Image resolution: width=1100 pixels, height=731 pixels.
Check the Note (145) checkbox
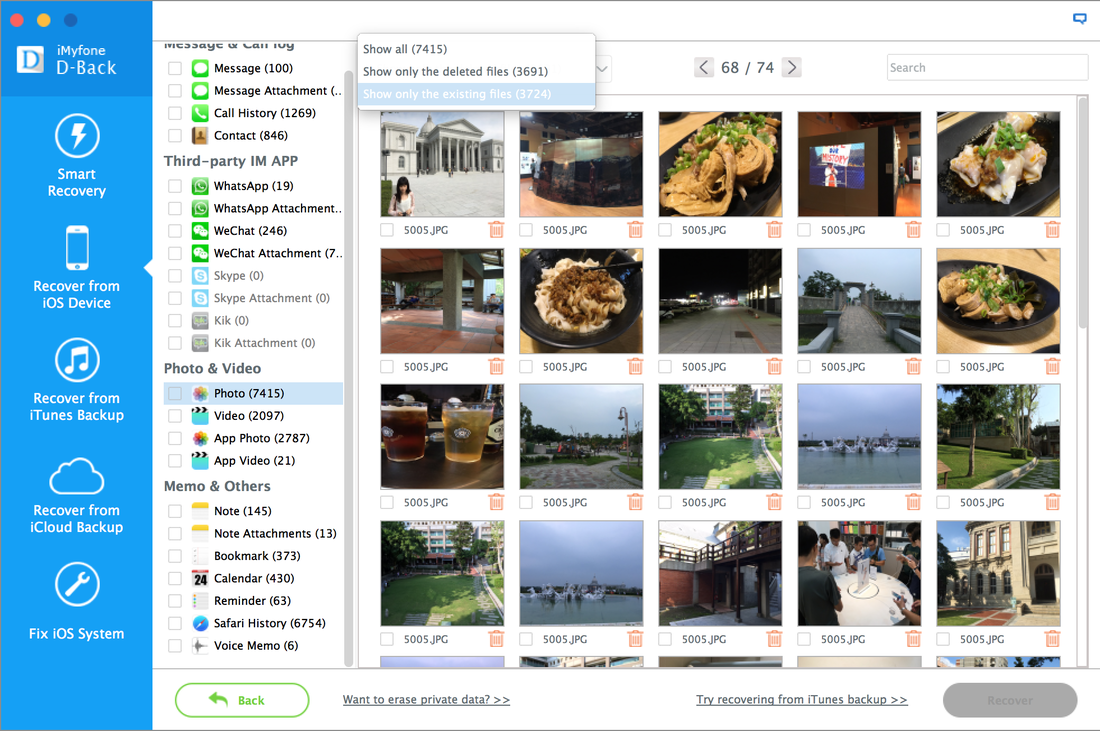pos(175,511)
